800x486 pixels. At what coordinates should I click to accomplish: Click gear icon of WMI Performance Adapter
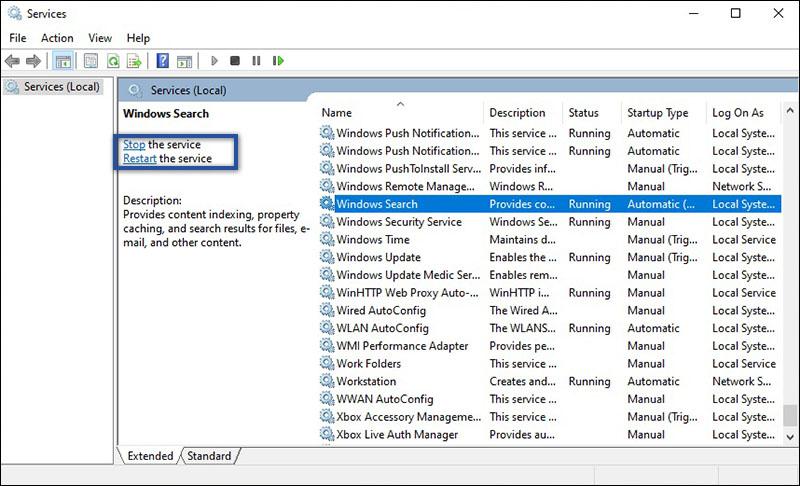coord(327,346)
